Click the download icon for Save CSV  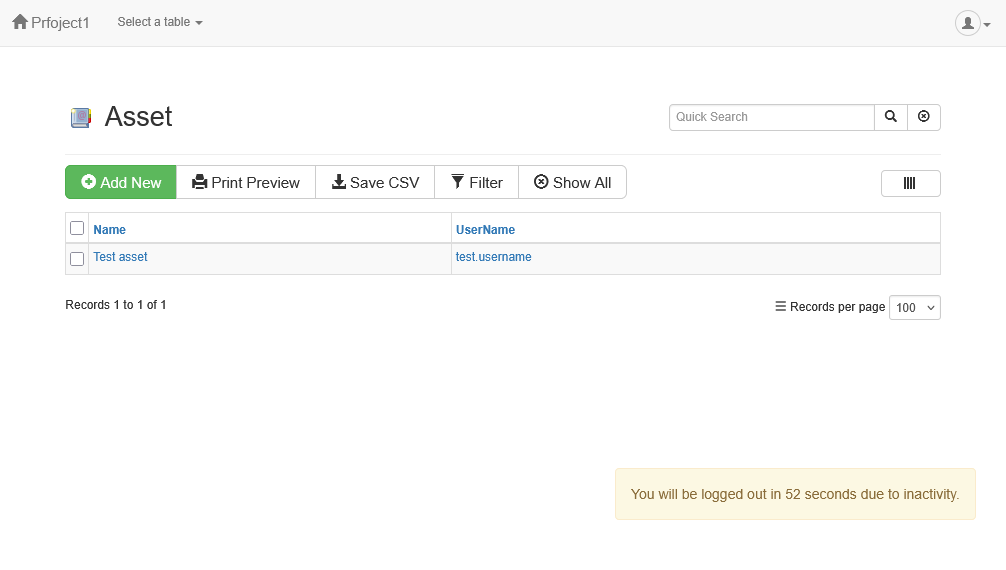pyautogui.click(x=339, y=182)
